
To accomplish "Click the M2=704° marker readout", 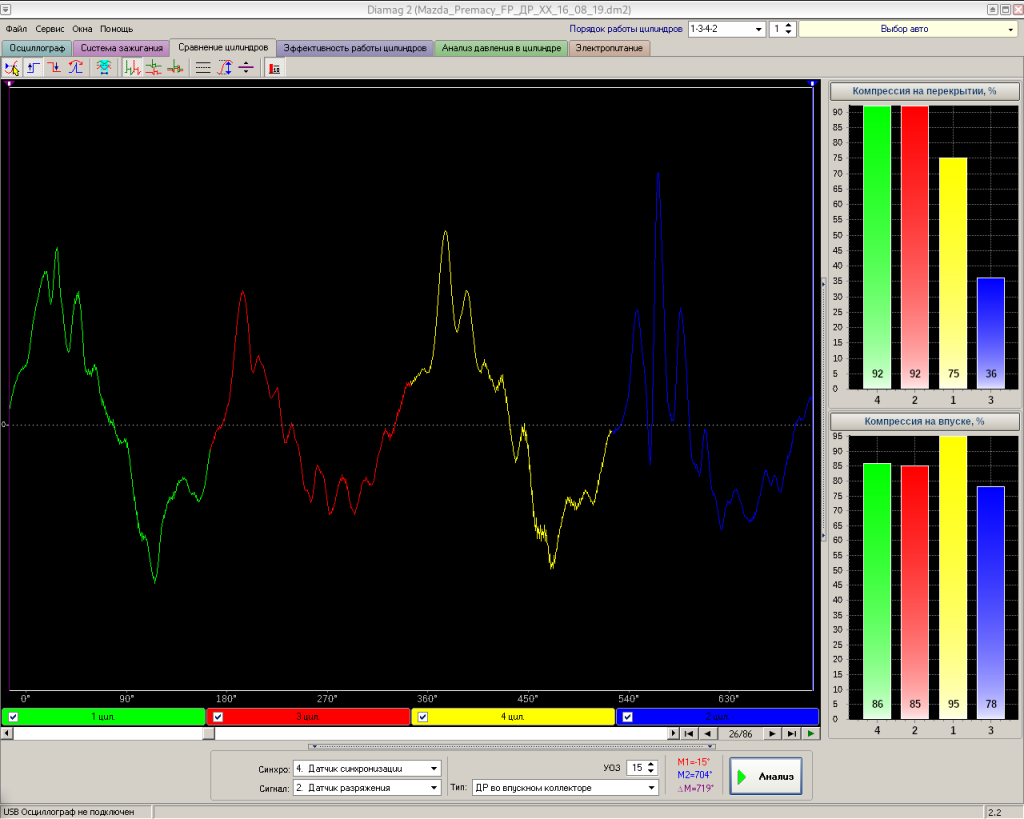I will (695, 775).
